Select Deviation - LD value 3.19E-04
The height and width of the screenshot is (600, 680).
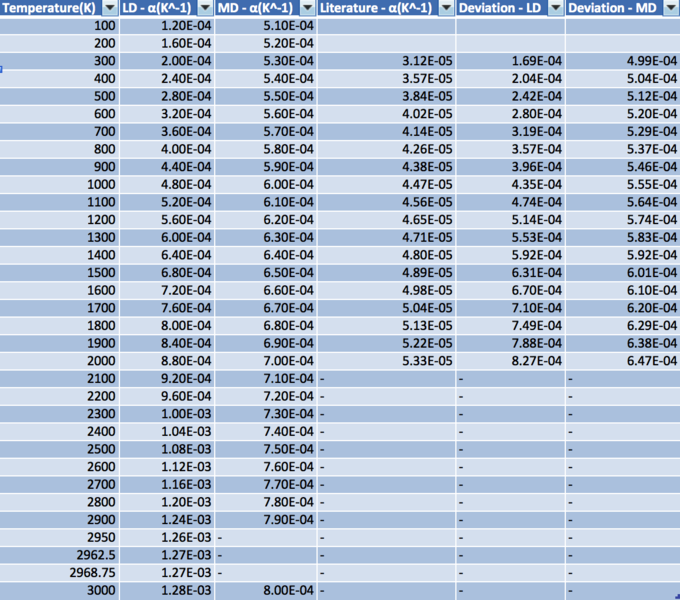pyautogui.click(x=510, y=131)
